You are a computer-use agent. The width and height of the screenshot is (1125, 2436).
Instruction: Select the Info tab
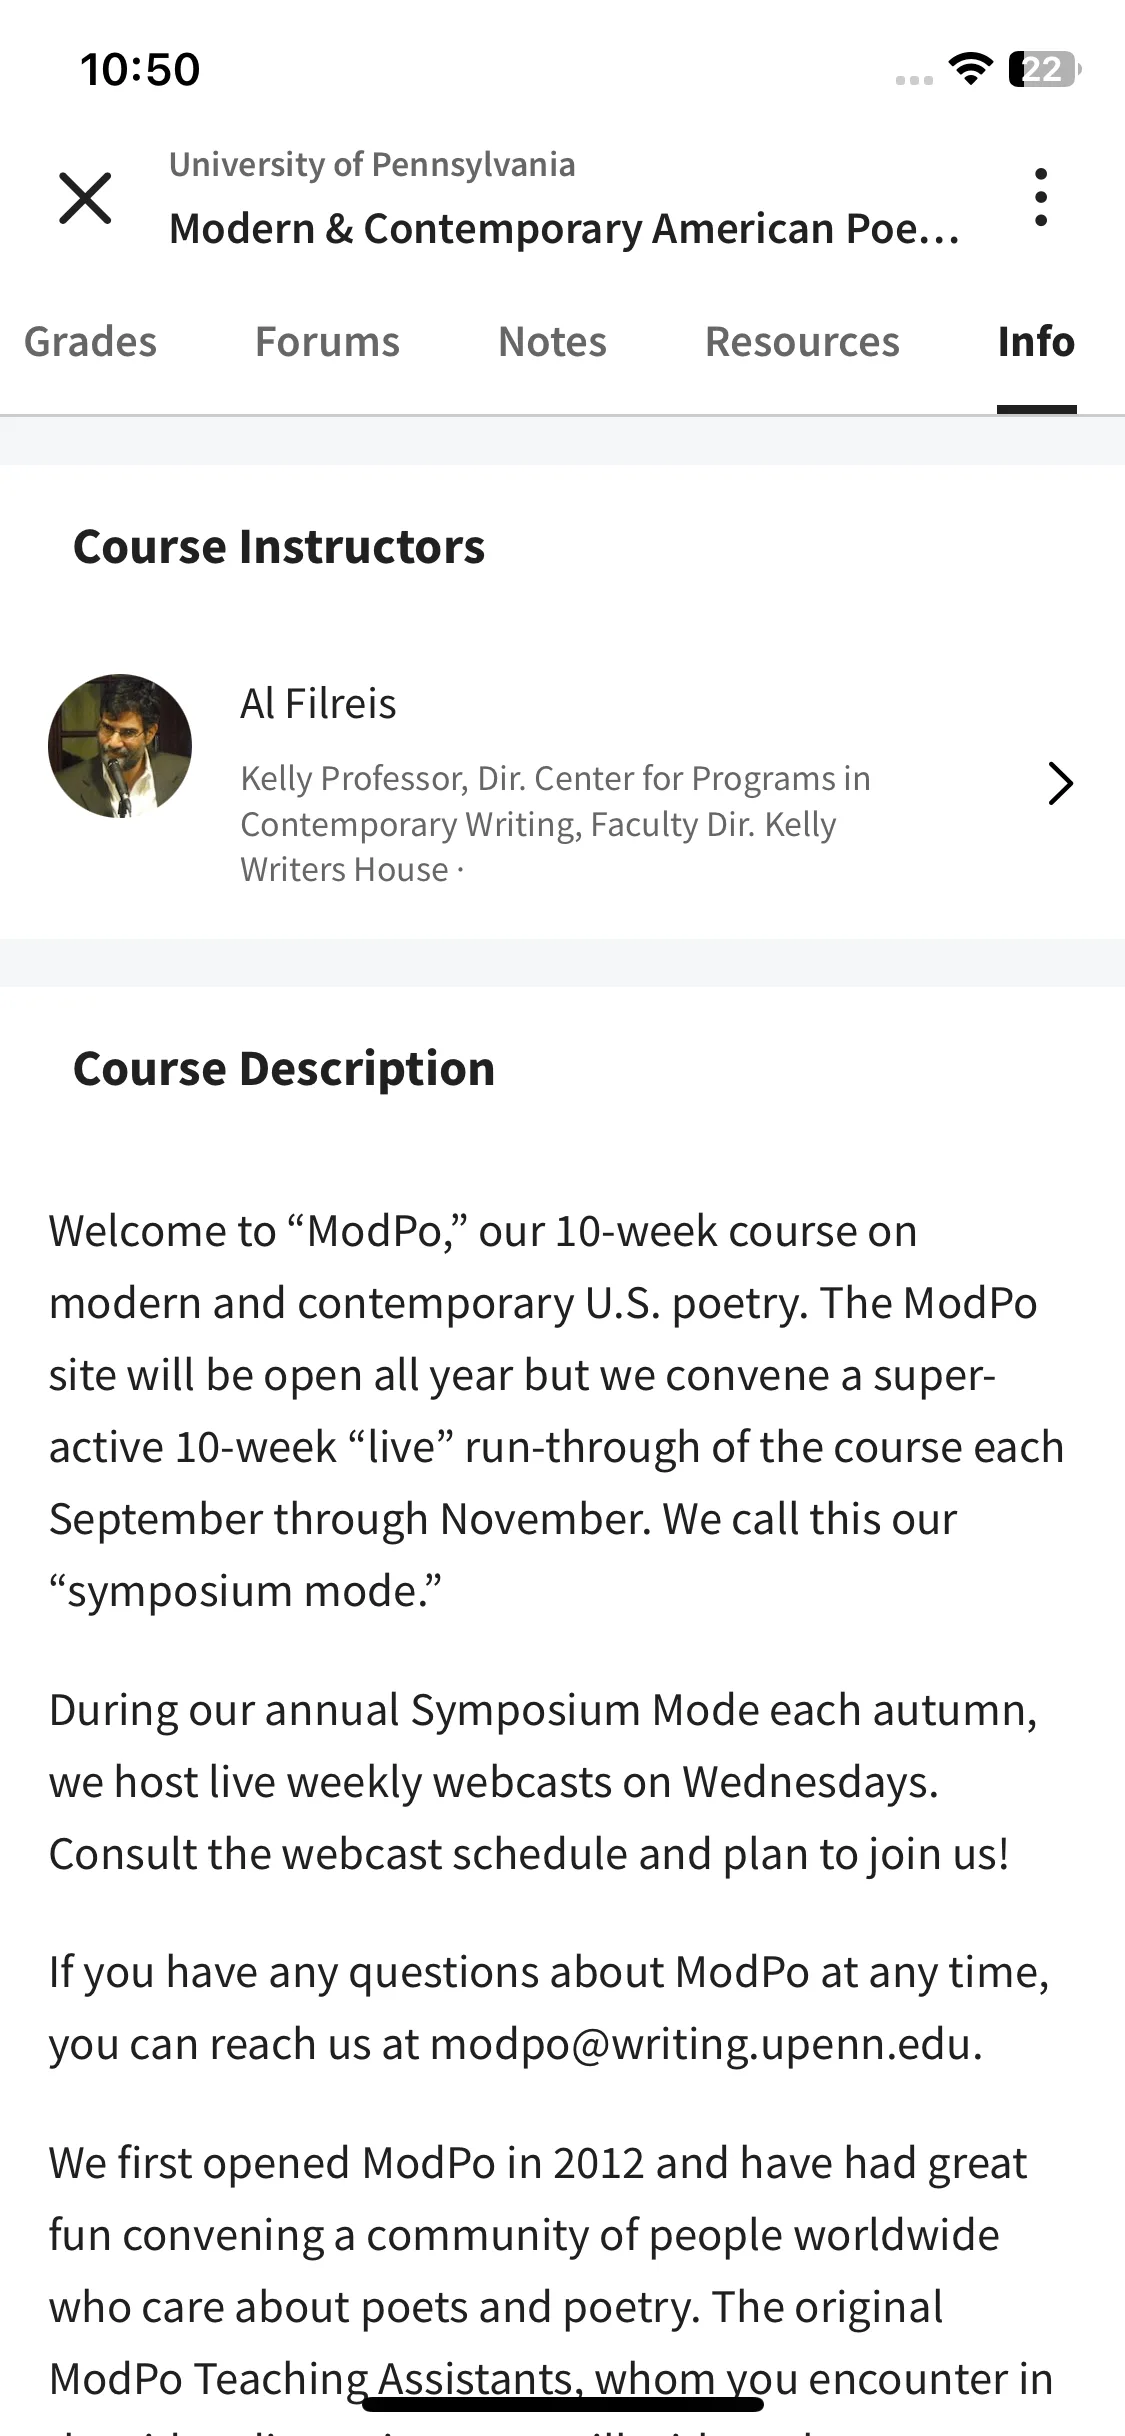tap(1036, 342)
